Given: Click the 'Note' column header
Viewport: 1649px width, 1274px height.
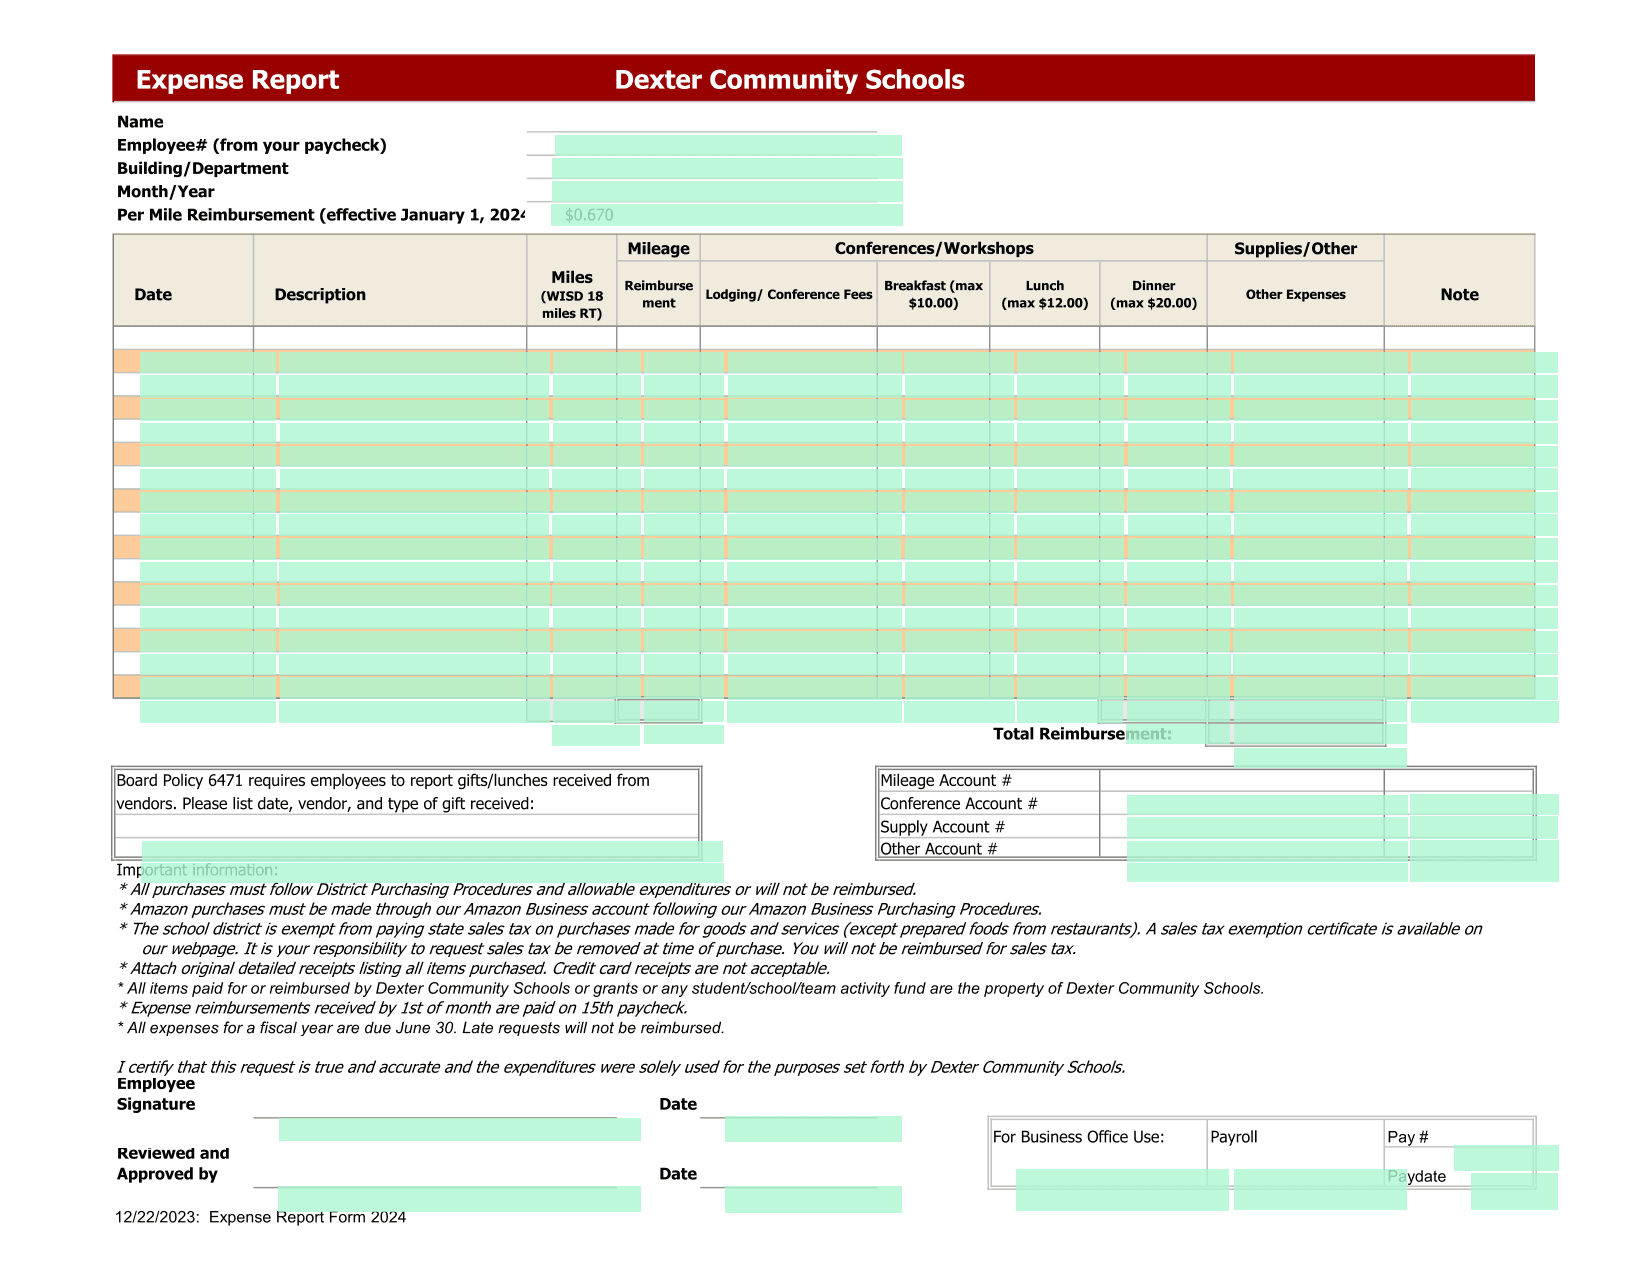Looking at the screenshot, I should [1459, 295].
